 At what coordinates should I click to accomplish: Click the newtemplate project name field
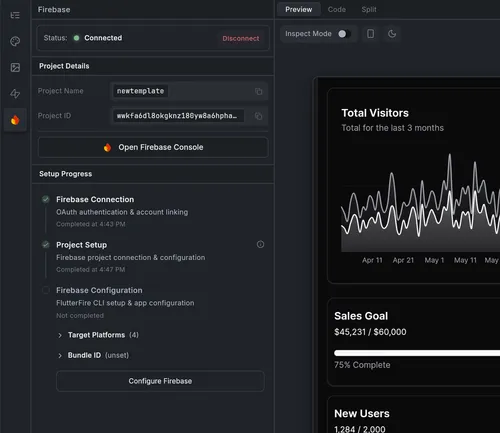(x=189, y=91)
